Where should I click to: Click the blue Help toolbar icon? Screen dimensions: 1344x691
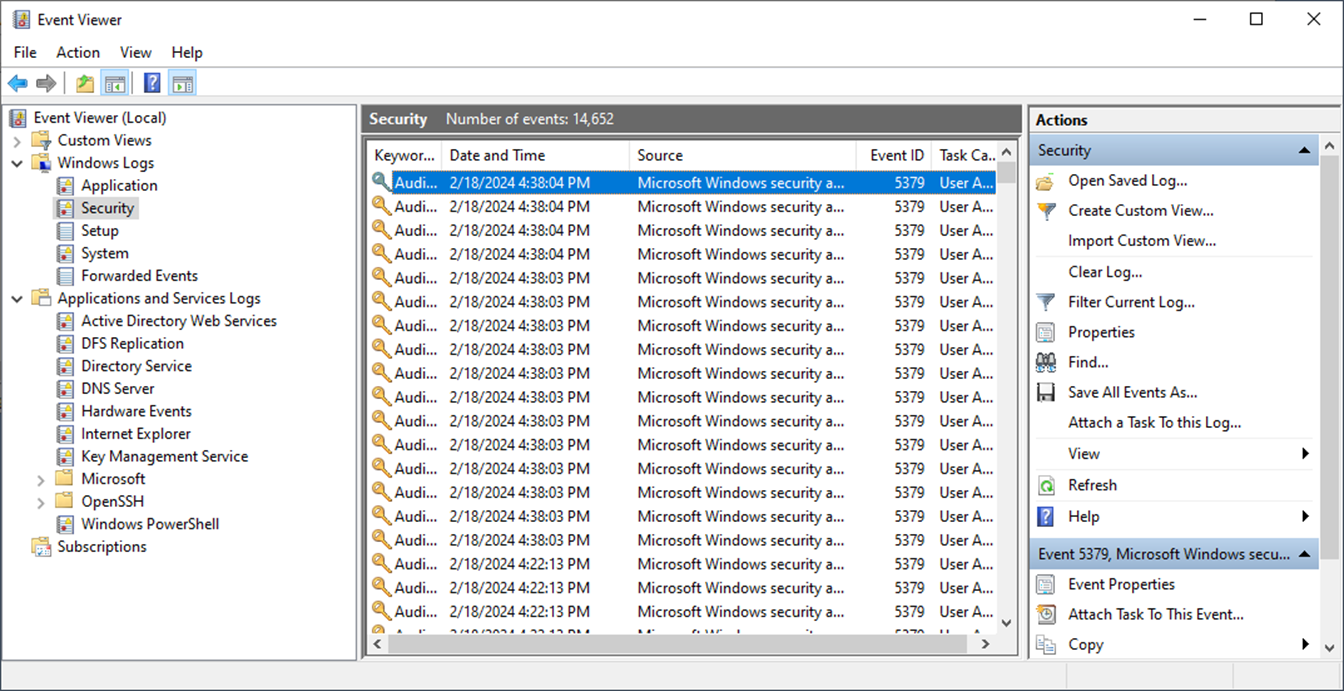152,84
